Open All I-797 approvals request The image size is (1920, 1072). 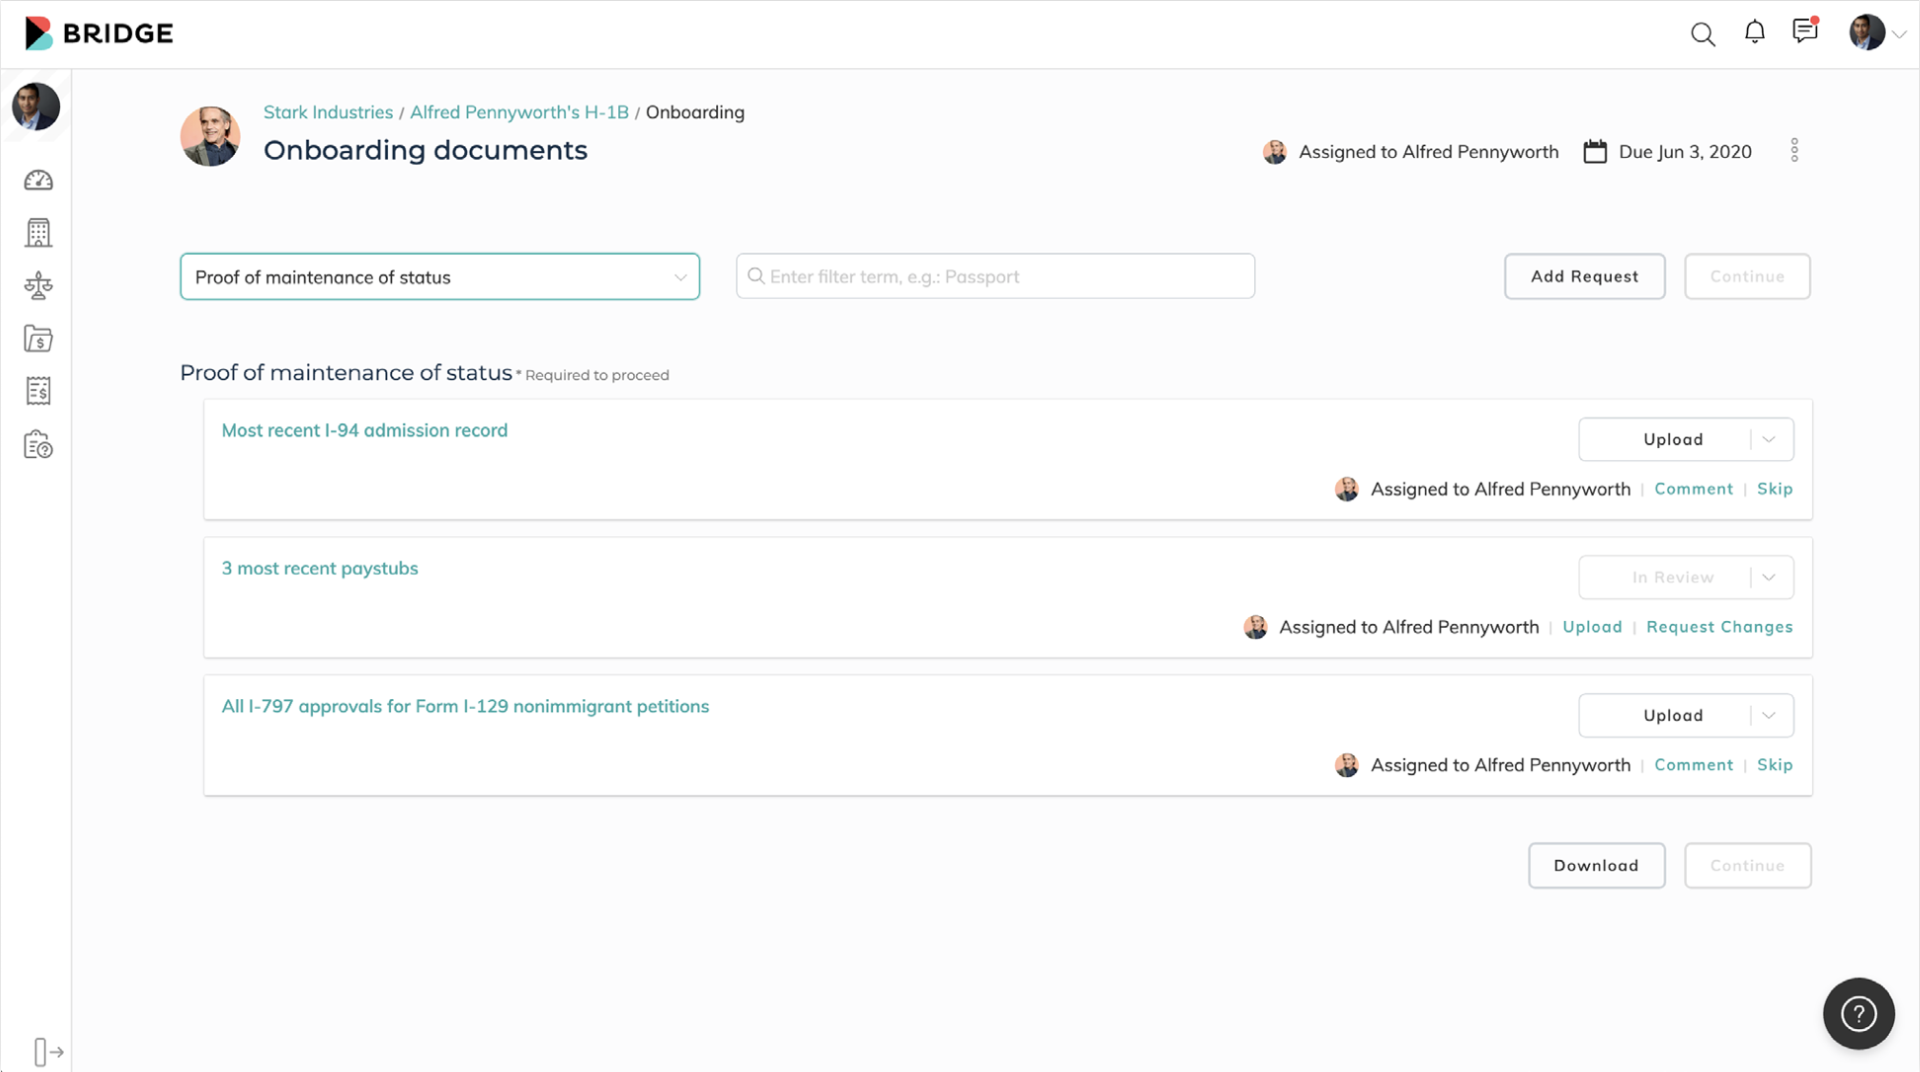point(465,706)
